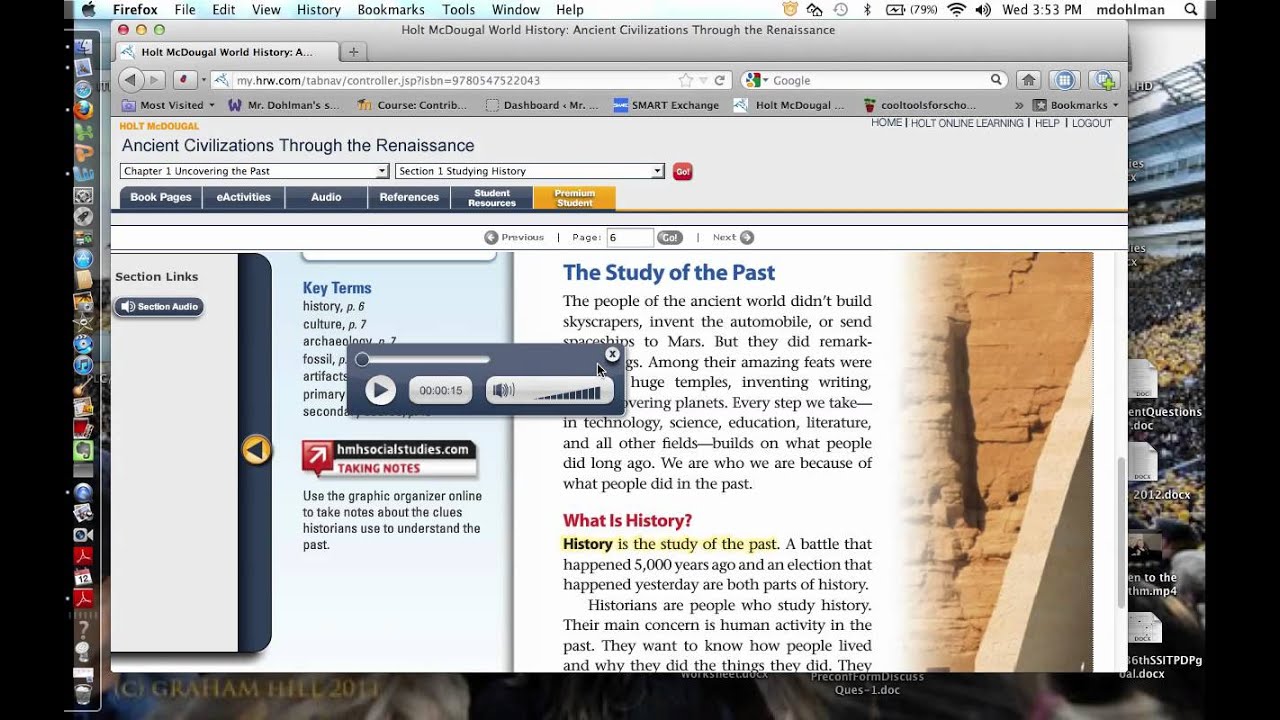Screen dimensions: 1280x720
Task: Click the browser forward button
Action: pyautogui.click(x=155, y=80)
